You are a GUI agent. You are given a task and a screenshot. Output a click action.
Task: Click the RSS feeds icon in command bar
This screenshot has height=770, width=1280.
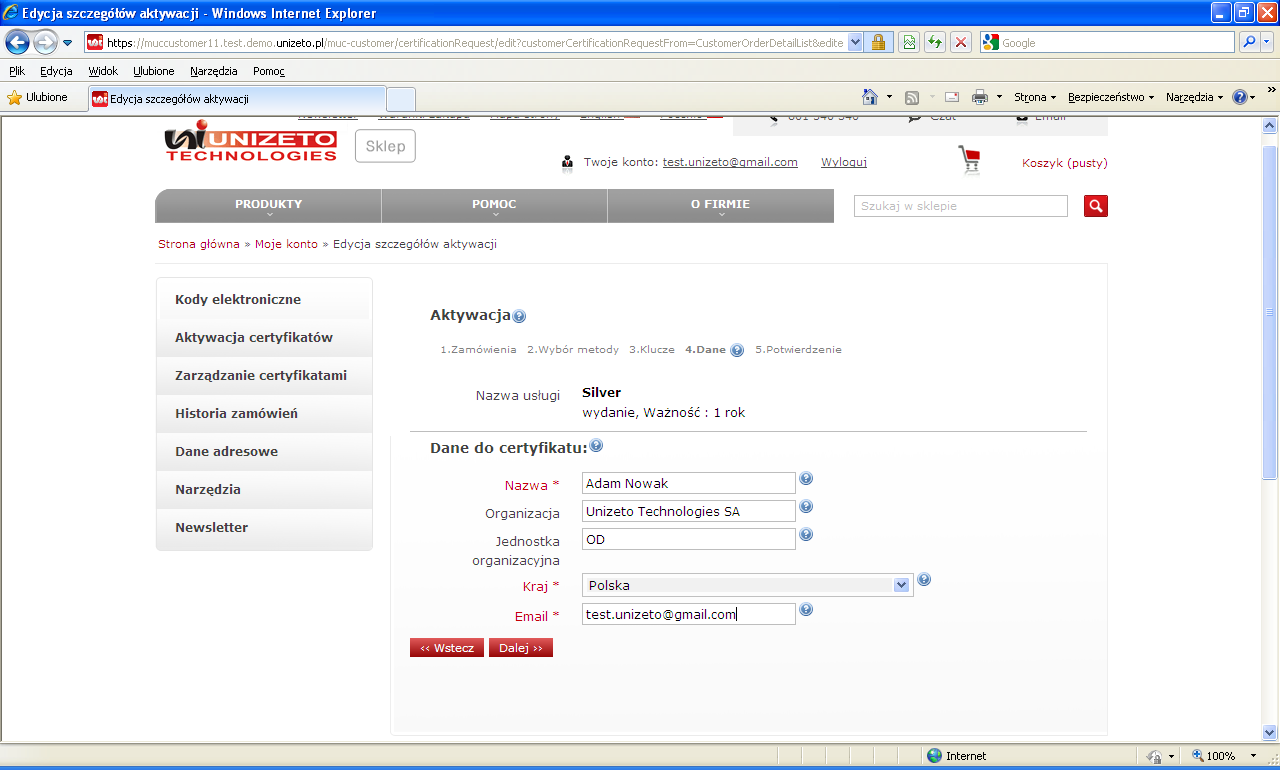point(912,97)
